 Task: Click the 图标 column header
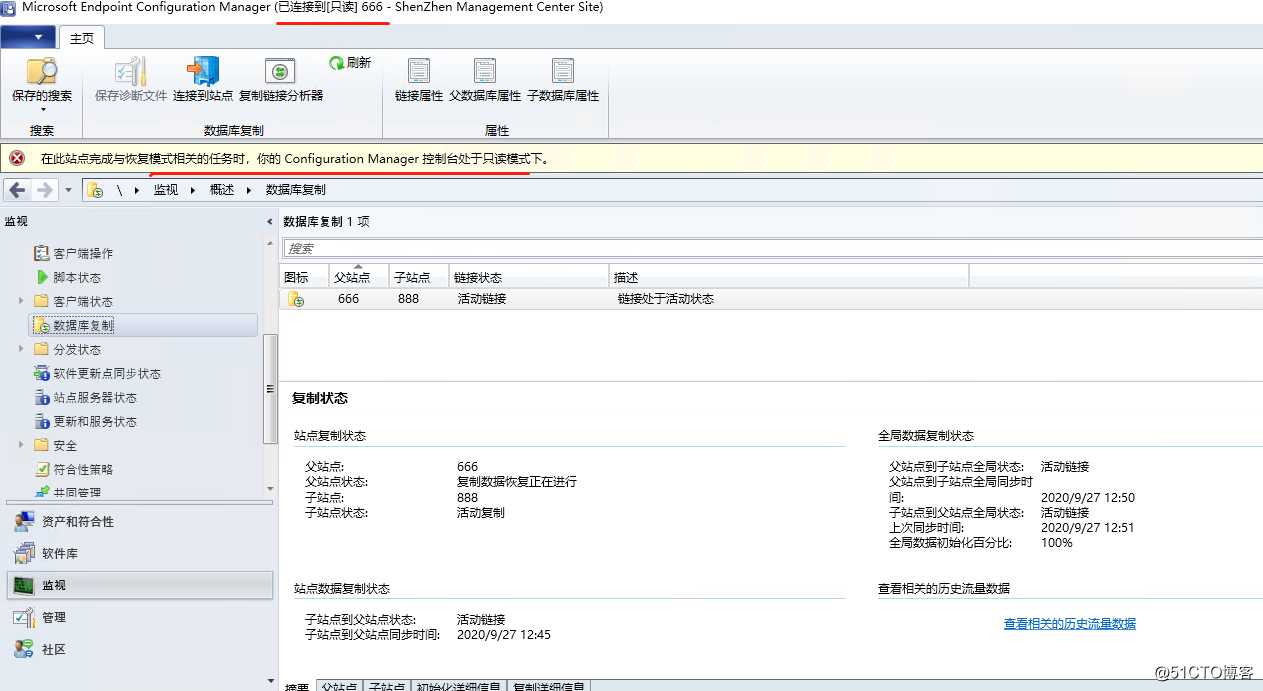(304, 277)
